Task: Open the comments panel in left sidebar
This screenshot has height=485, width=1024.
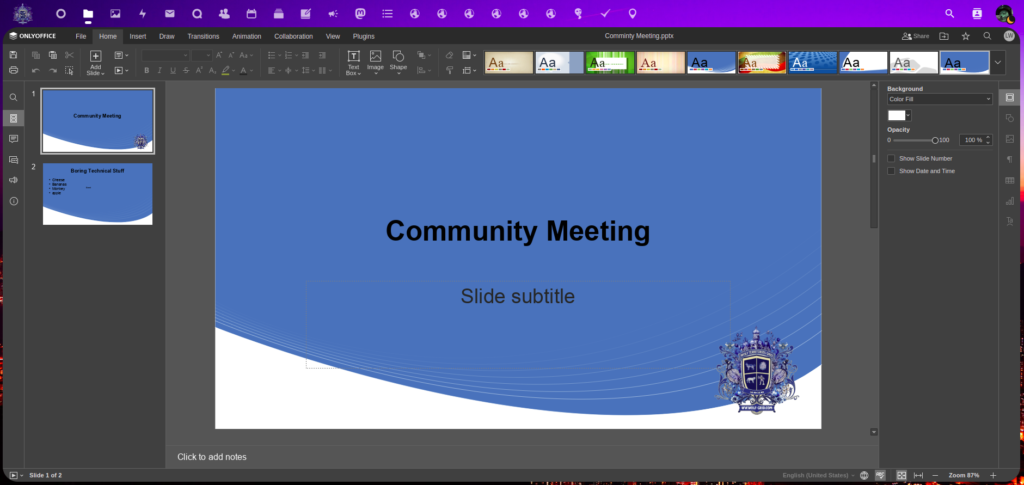Action: 14,139
